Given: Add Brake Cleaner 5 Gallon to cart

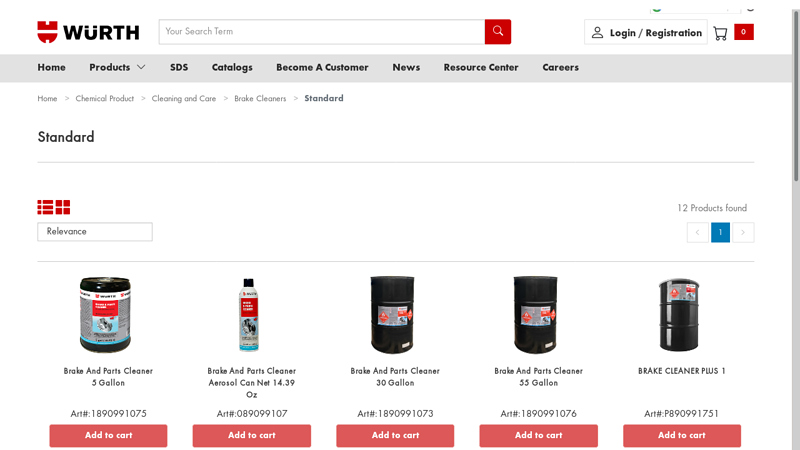Looking at the screenshot, I should 108,436.
